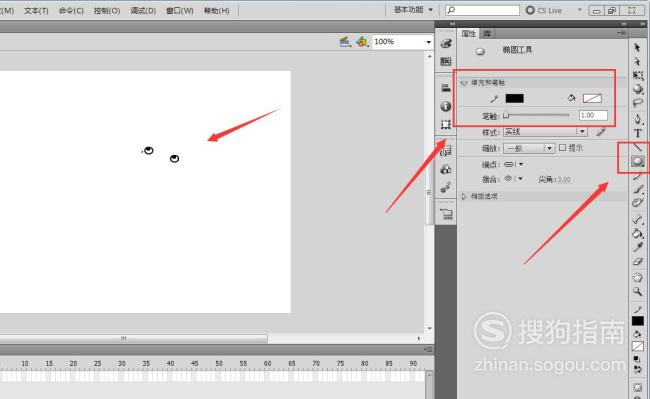Open the 调试(D) menu
Screen dimensions: 650x399
click(x=143, y=11)
